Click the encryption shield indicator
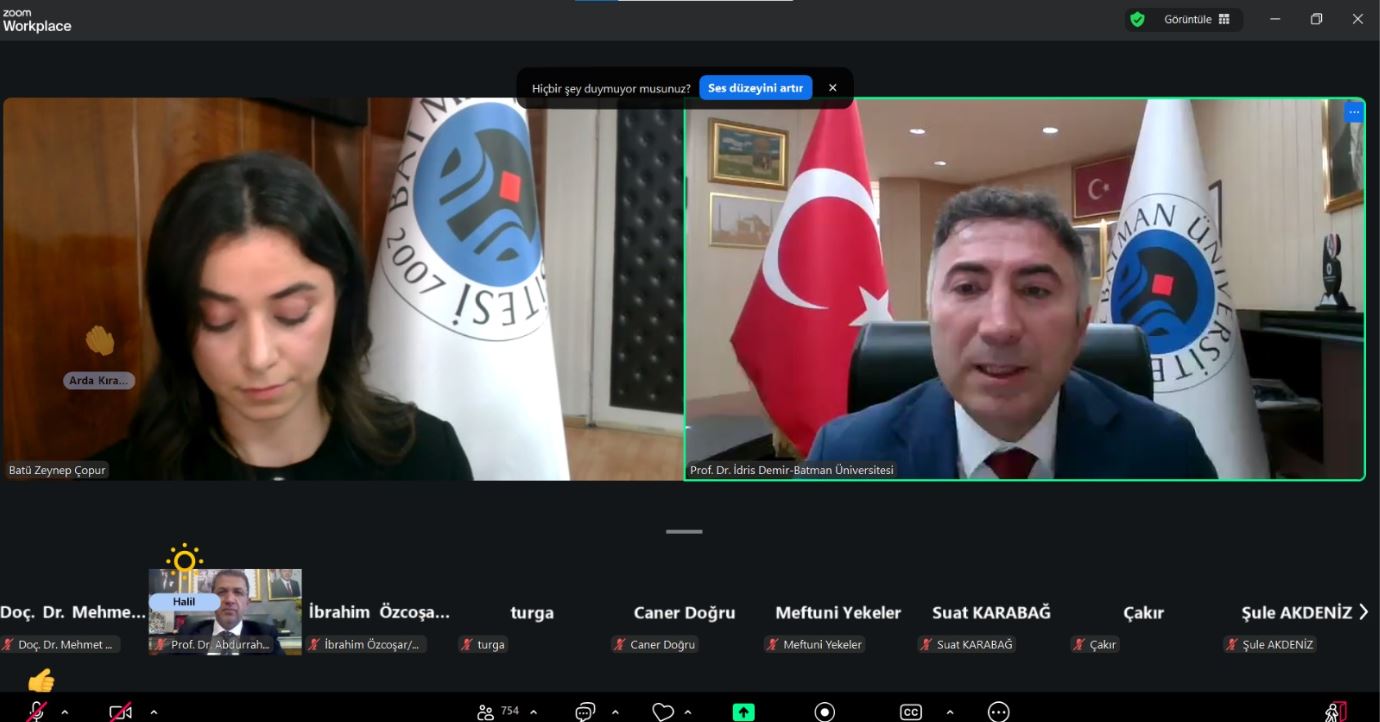Viewport: 1380px width, 722px height. pyautogui.click(x=1137, y=19)
